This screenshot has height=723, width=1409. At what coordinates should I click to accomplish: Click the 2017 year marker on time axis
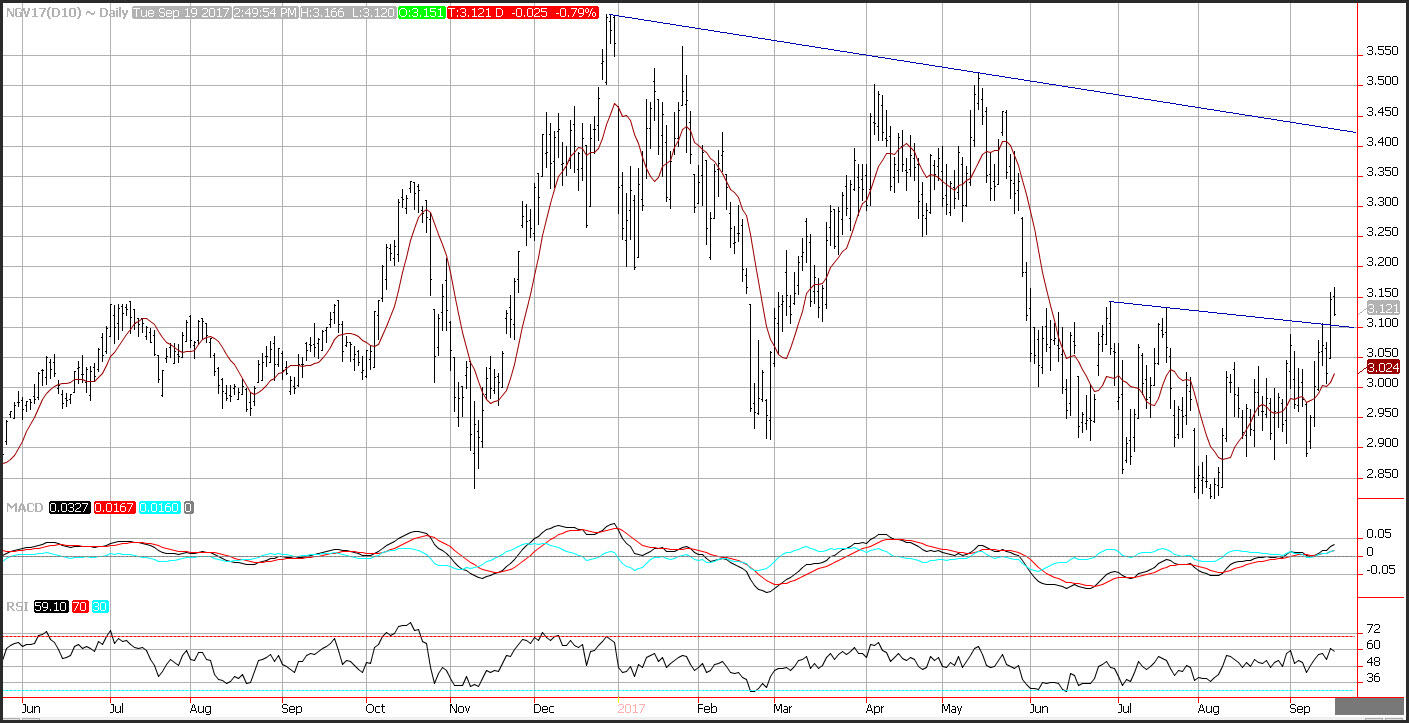coord(631,710)
